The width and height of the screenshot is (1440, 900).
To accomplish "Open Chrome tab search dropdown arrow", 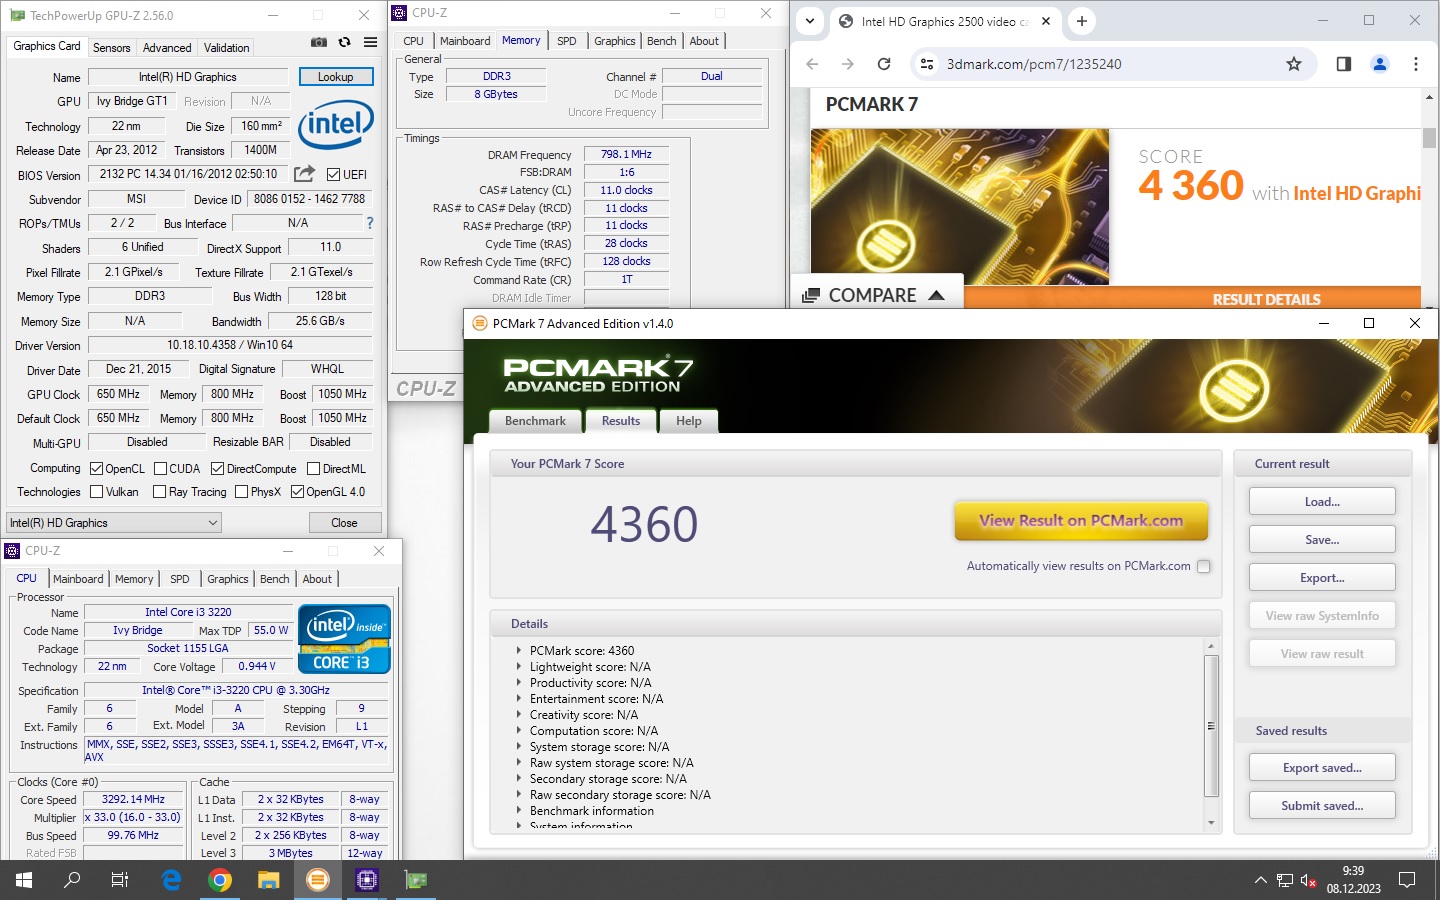I will coord(810,21).
